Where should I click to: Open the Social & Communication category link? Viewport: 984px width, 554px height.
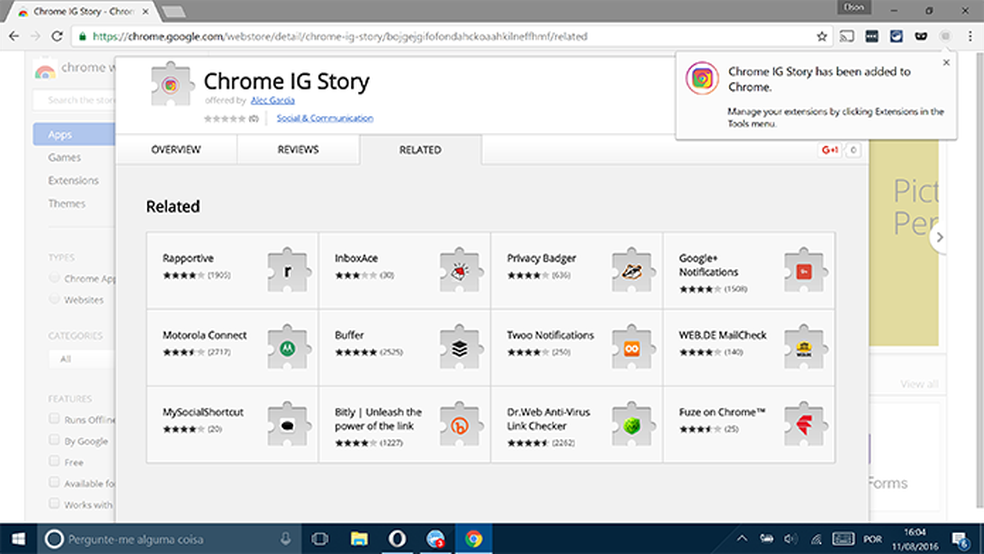pyautogui.click(x=325, y=118)
